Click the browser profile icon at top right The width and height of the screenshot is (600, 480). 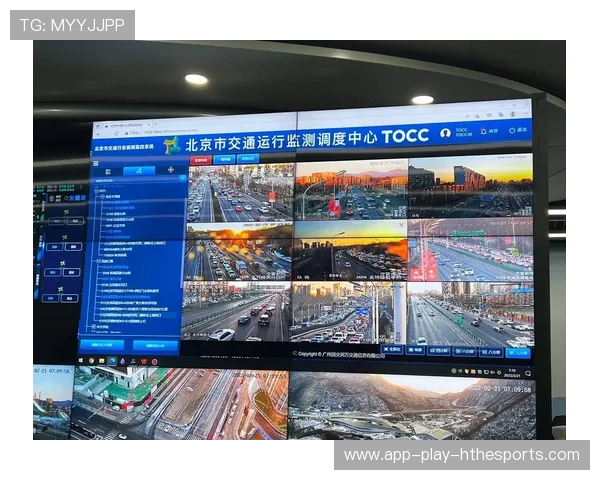coord(513,114)
